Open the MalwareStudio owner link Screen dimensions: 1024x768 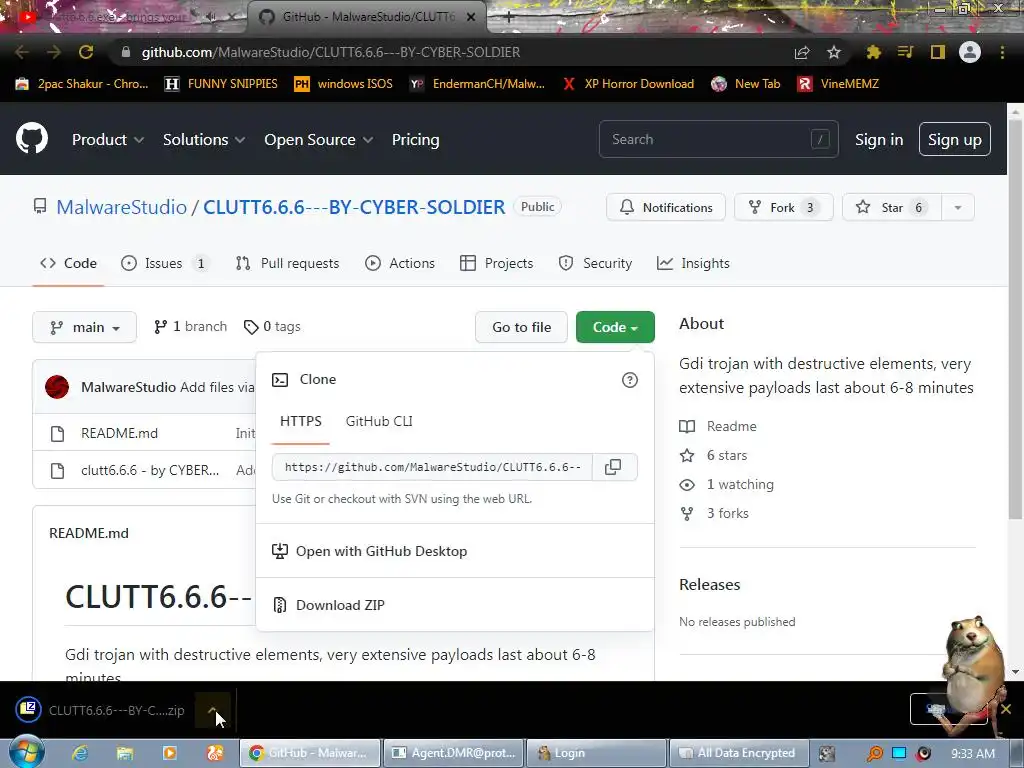[121, 207]
